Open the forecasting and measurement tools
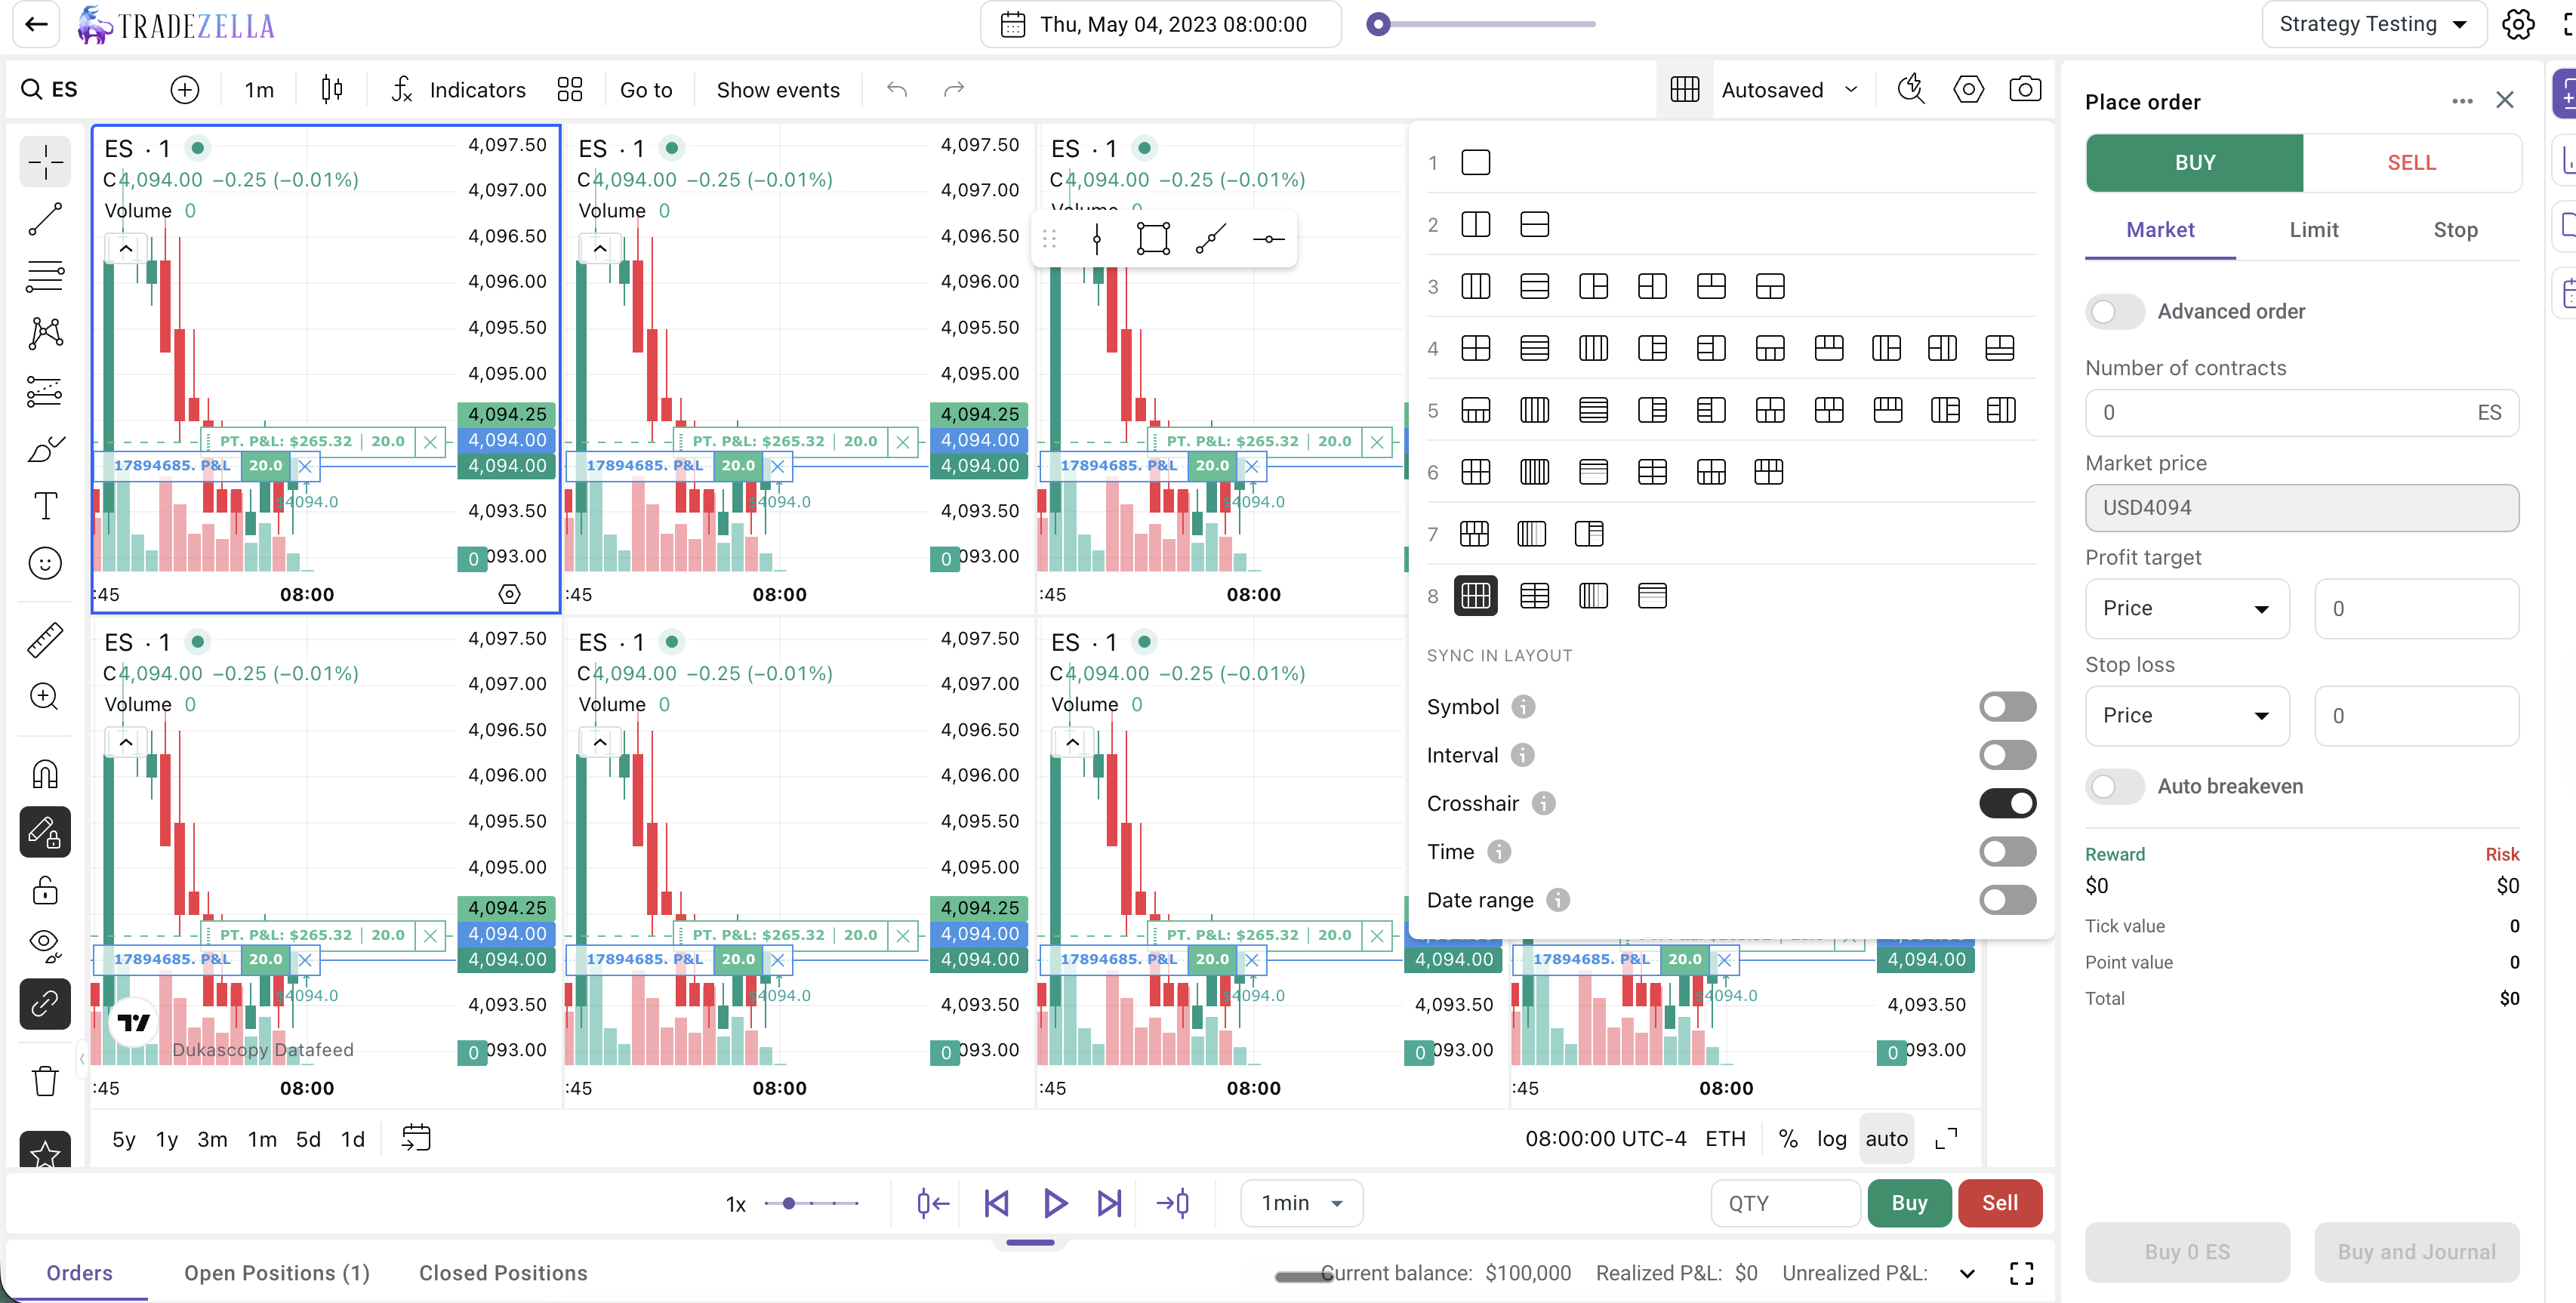Image resolution: width=2576 pixels, height=1303 pixels. click(45, 391)
